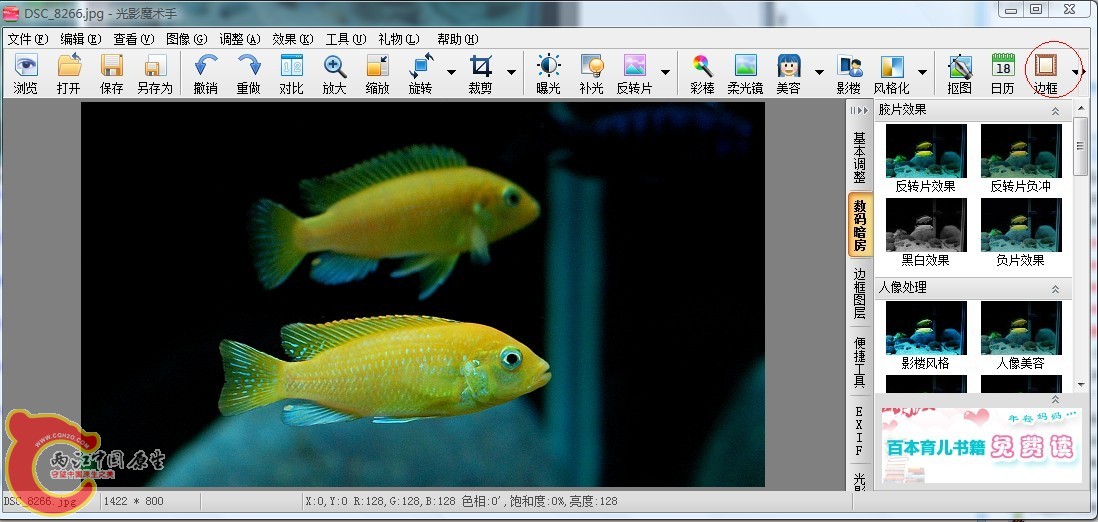Viewport: 1098px width, 522px height.
Task: Redo action with 重做
Action: 249,74
